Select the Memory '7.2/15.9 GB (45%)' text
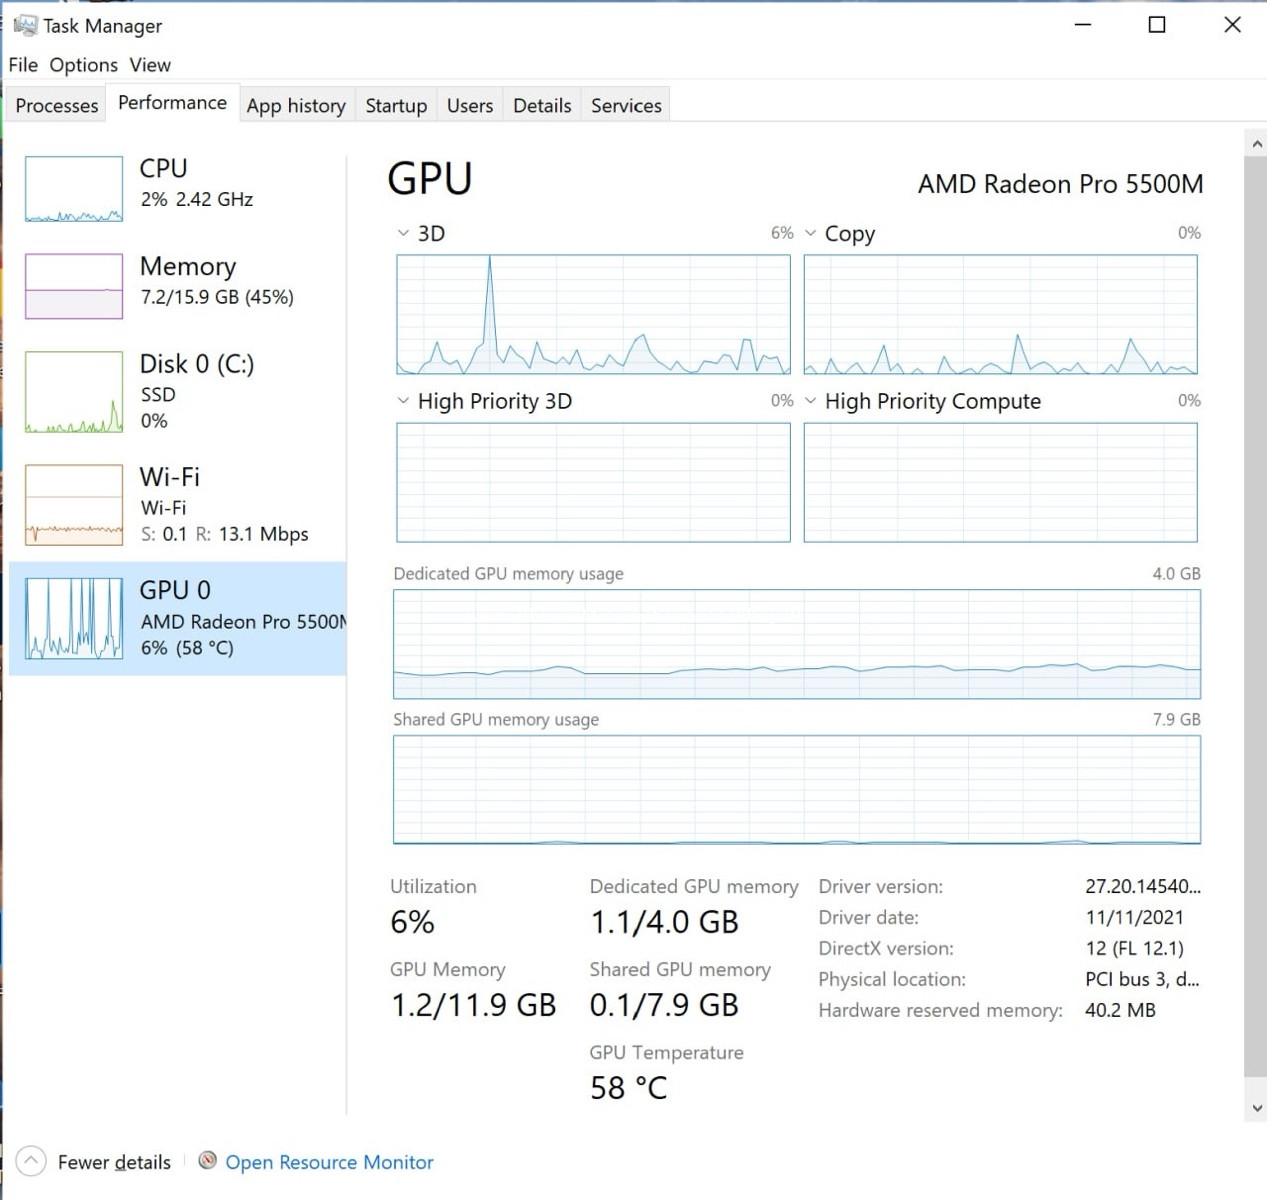The width and height of the screenshot is (1267, 1200). pyautogui.click(x=217, y=297)
